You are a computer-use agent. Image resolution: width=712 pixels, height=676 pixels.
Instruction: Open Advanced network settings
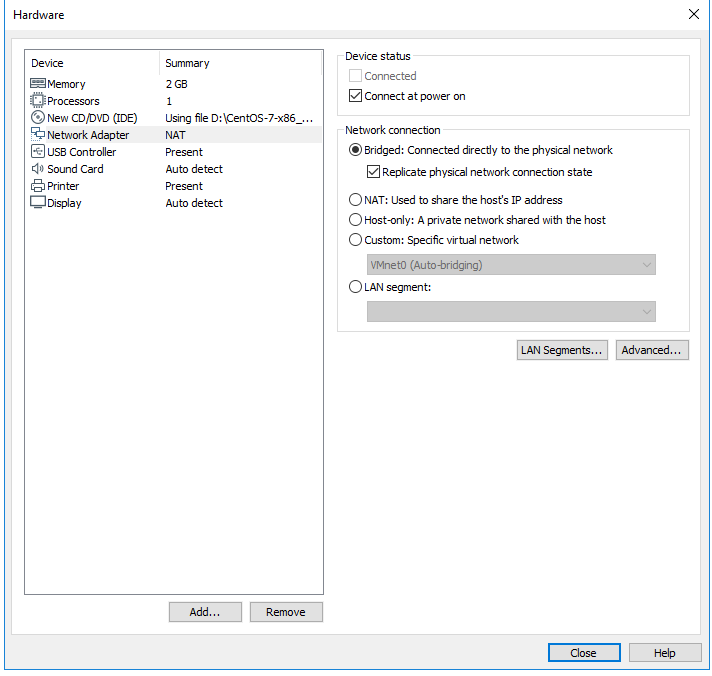pos(652,350)
